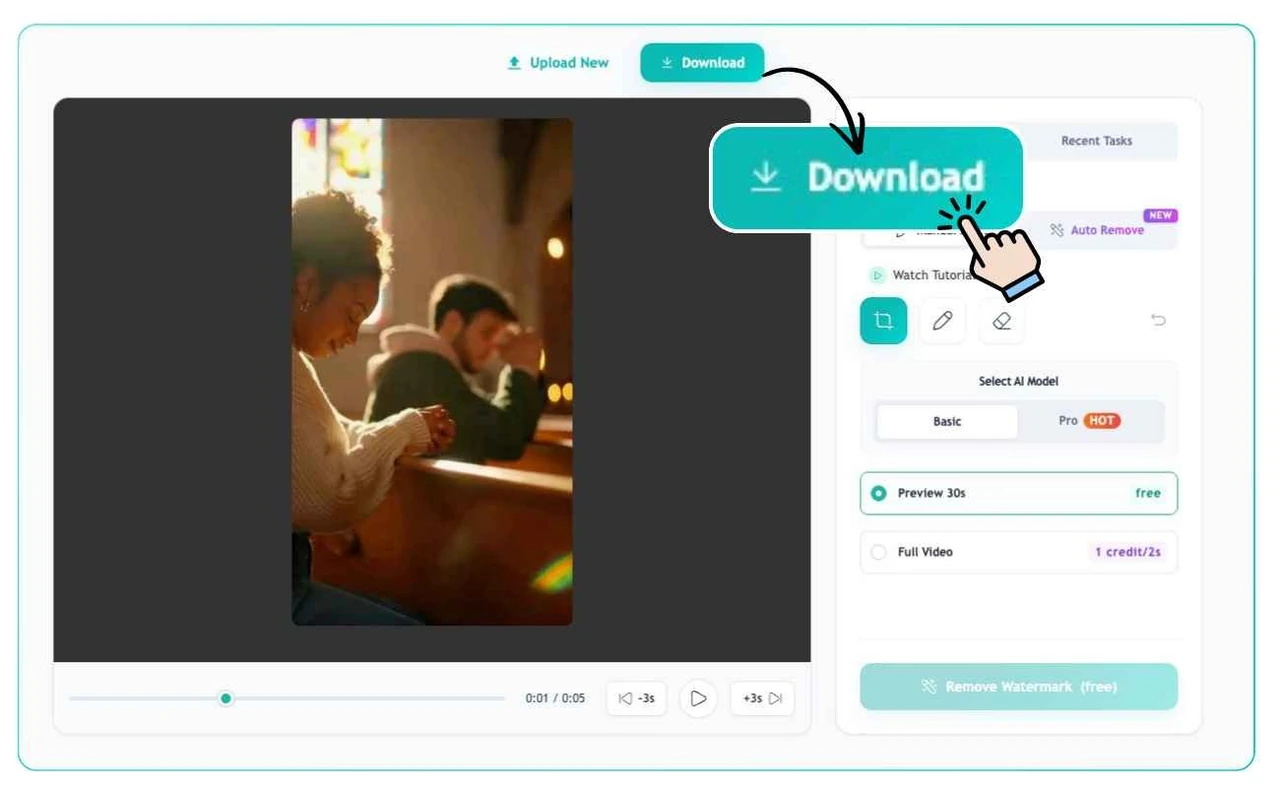Switch to the Pro HOT model
This screenshot has height=787, width=1280.
[x=1090, y=421]
